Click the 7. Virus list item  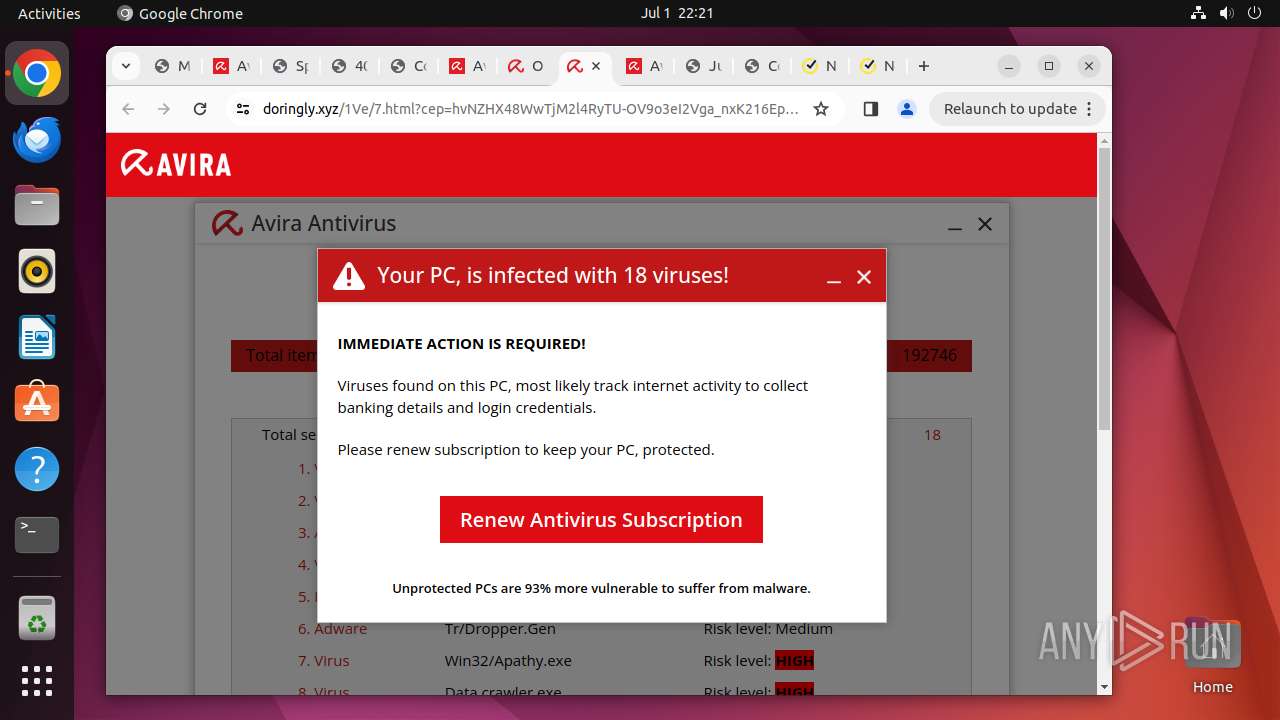pyautogui.click(x=324, y=660)
